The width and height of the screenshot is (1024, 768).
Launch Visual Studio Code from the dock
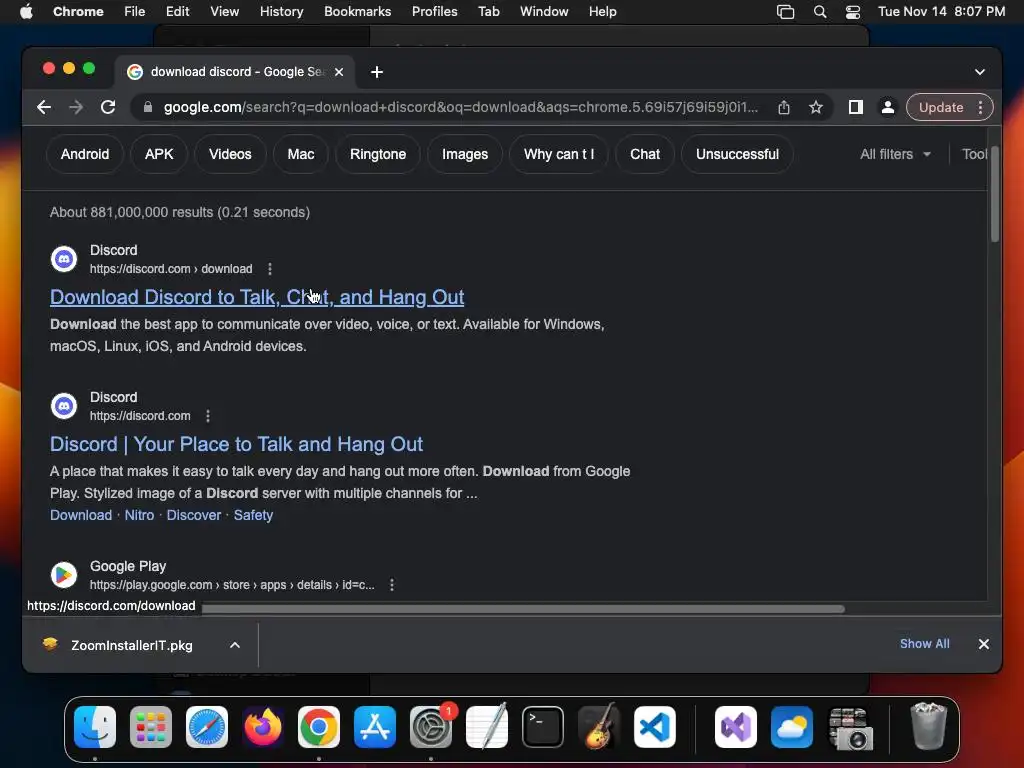tap(655, 727)
